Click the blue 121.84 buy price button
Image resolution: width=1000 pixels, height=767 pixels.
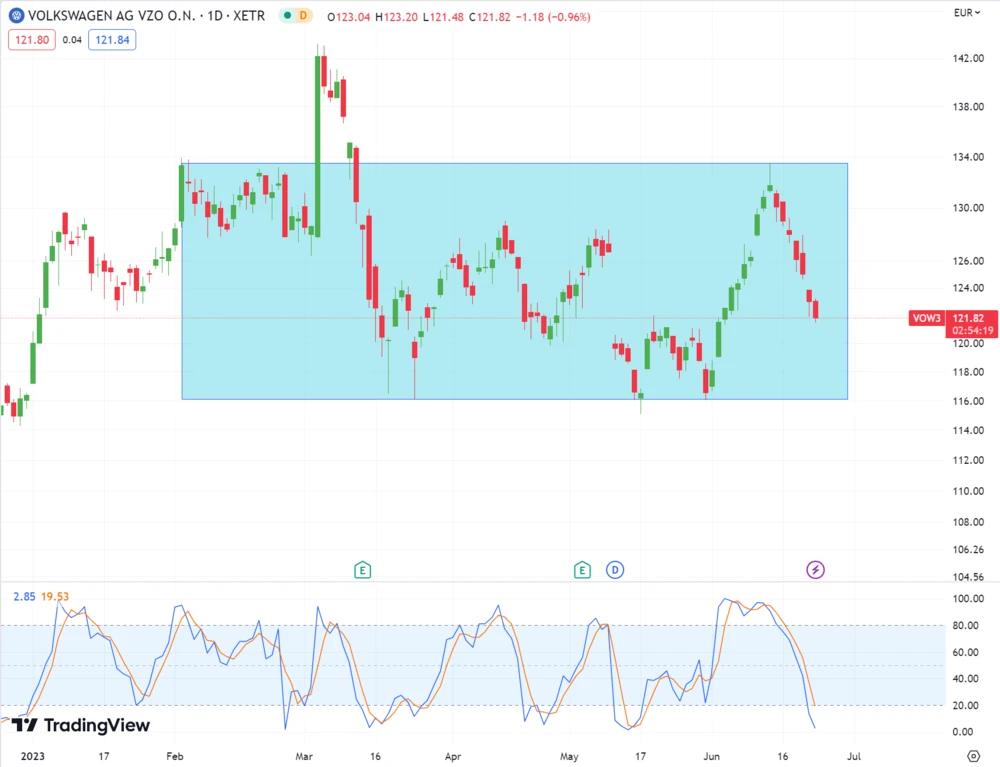(112, 40)
